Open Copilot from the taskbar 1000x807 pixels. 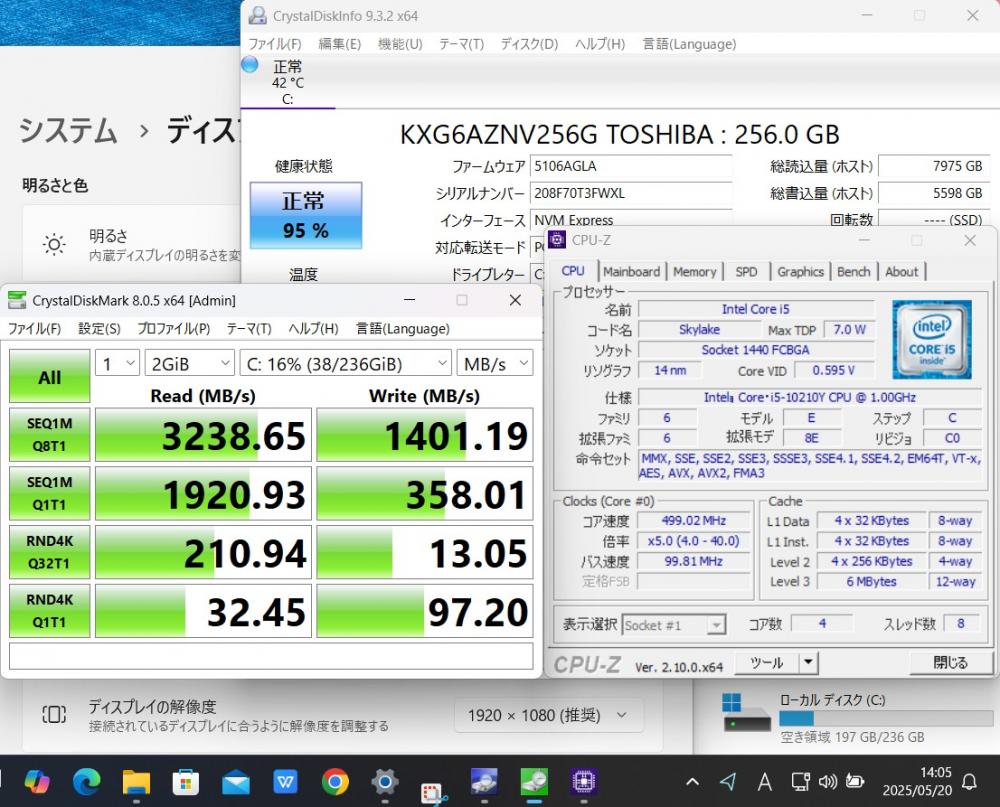point(36,781)
